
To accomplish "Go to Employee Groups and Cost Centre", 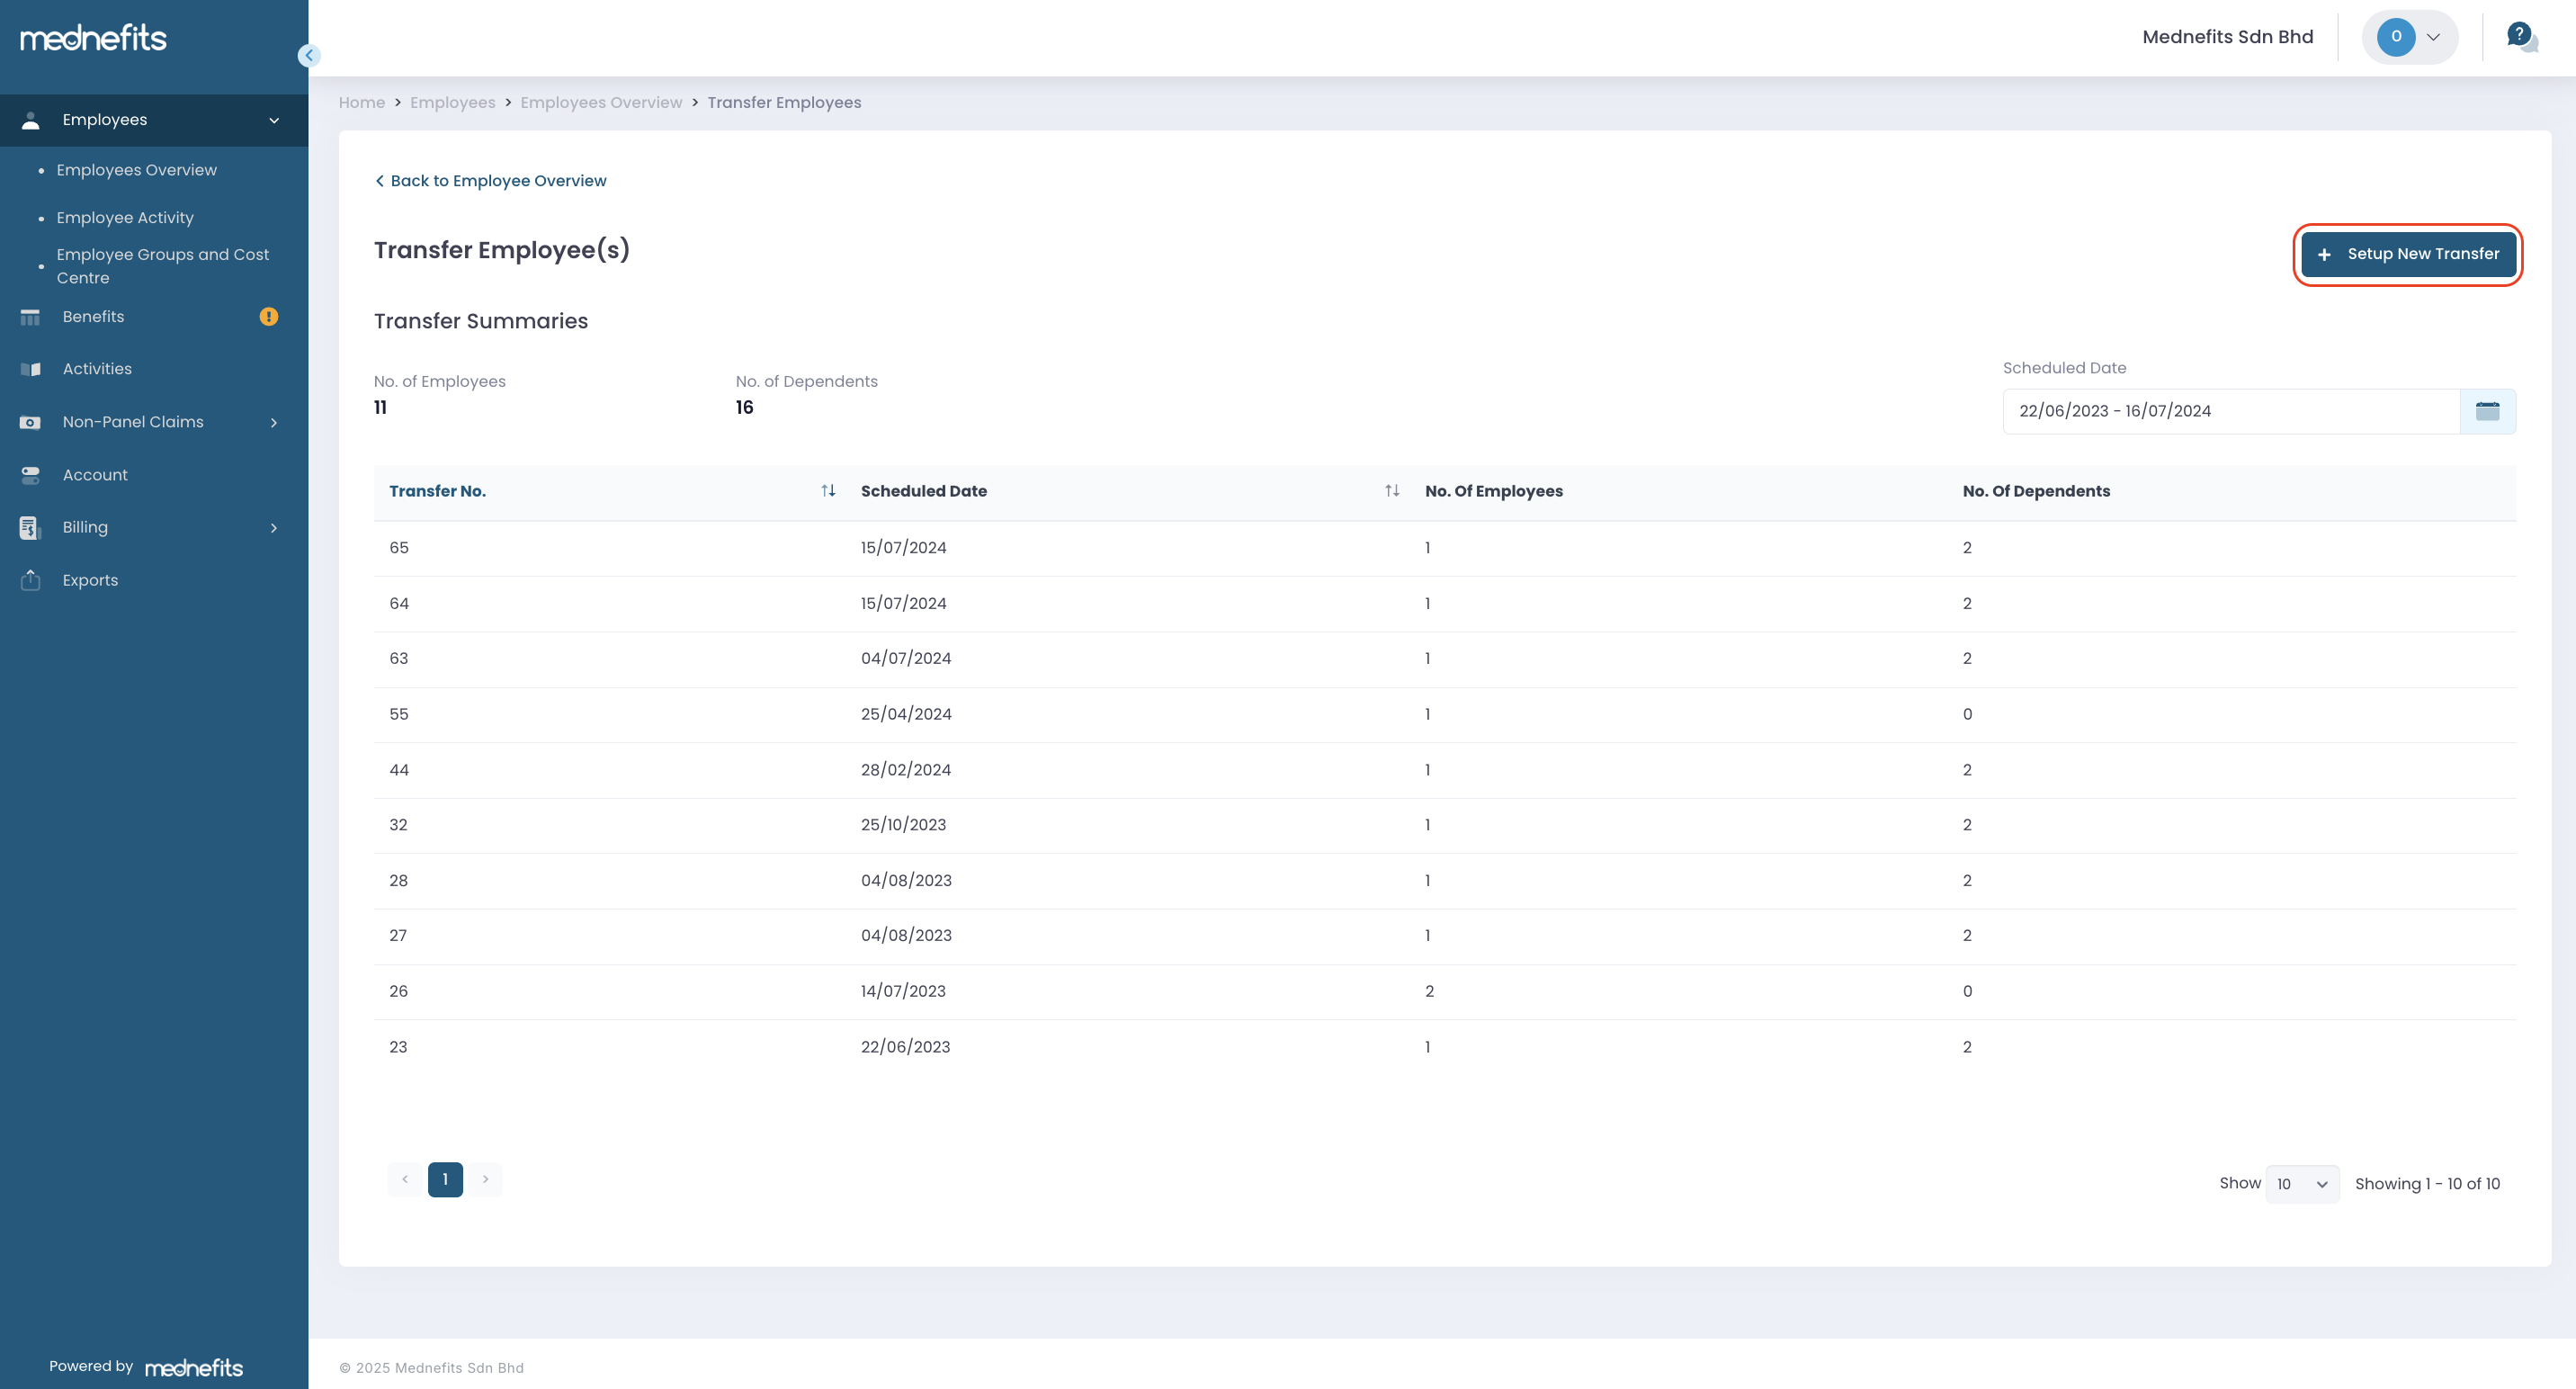I will [x=162, y=266].
